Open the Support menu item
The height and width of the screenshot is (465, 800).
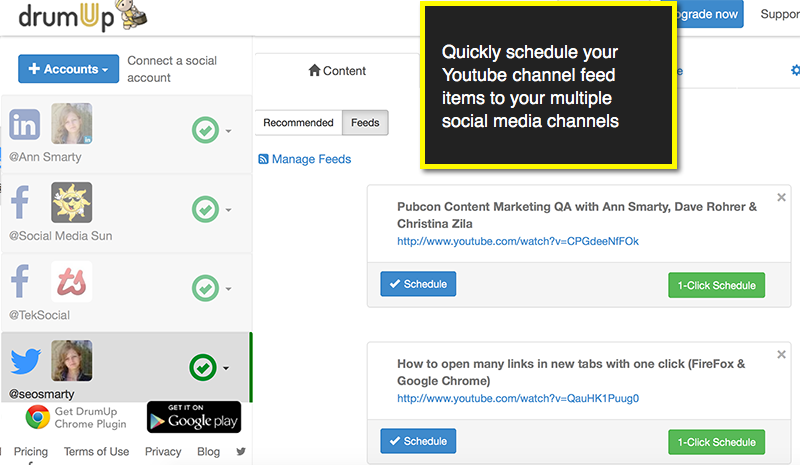780,14
